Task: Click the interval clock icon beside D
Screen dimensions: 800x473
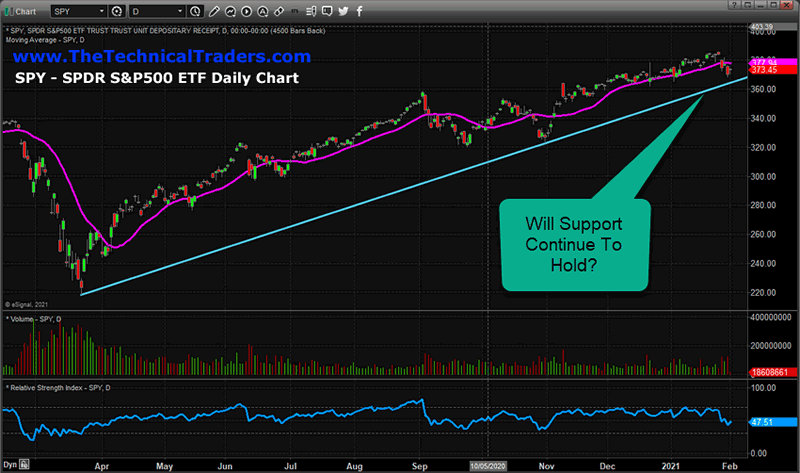Action: pos(195,11)
